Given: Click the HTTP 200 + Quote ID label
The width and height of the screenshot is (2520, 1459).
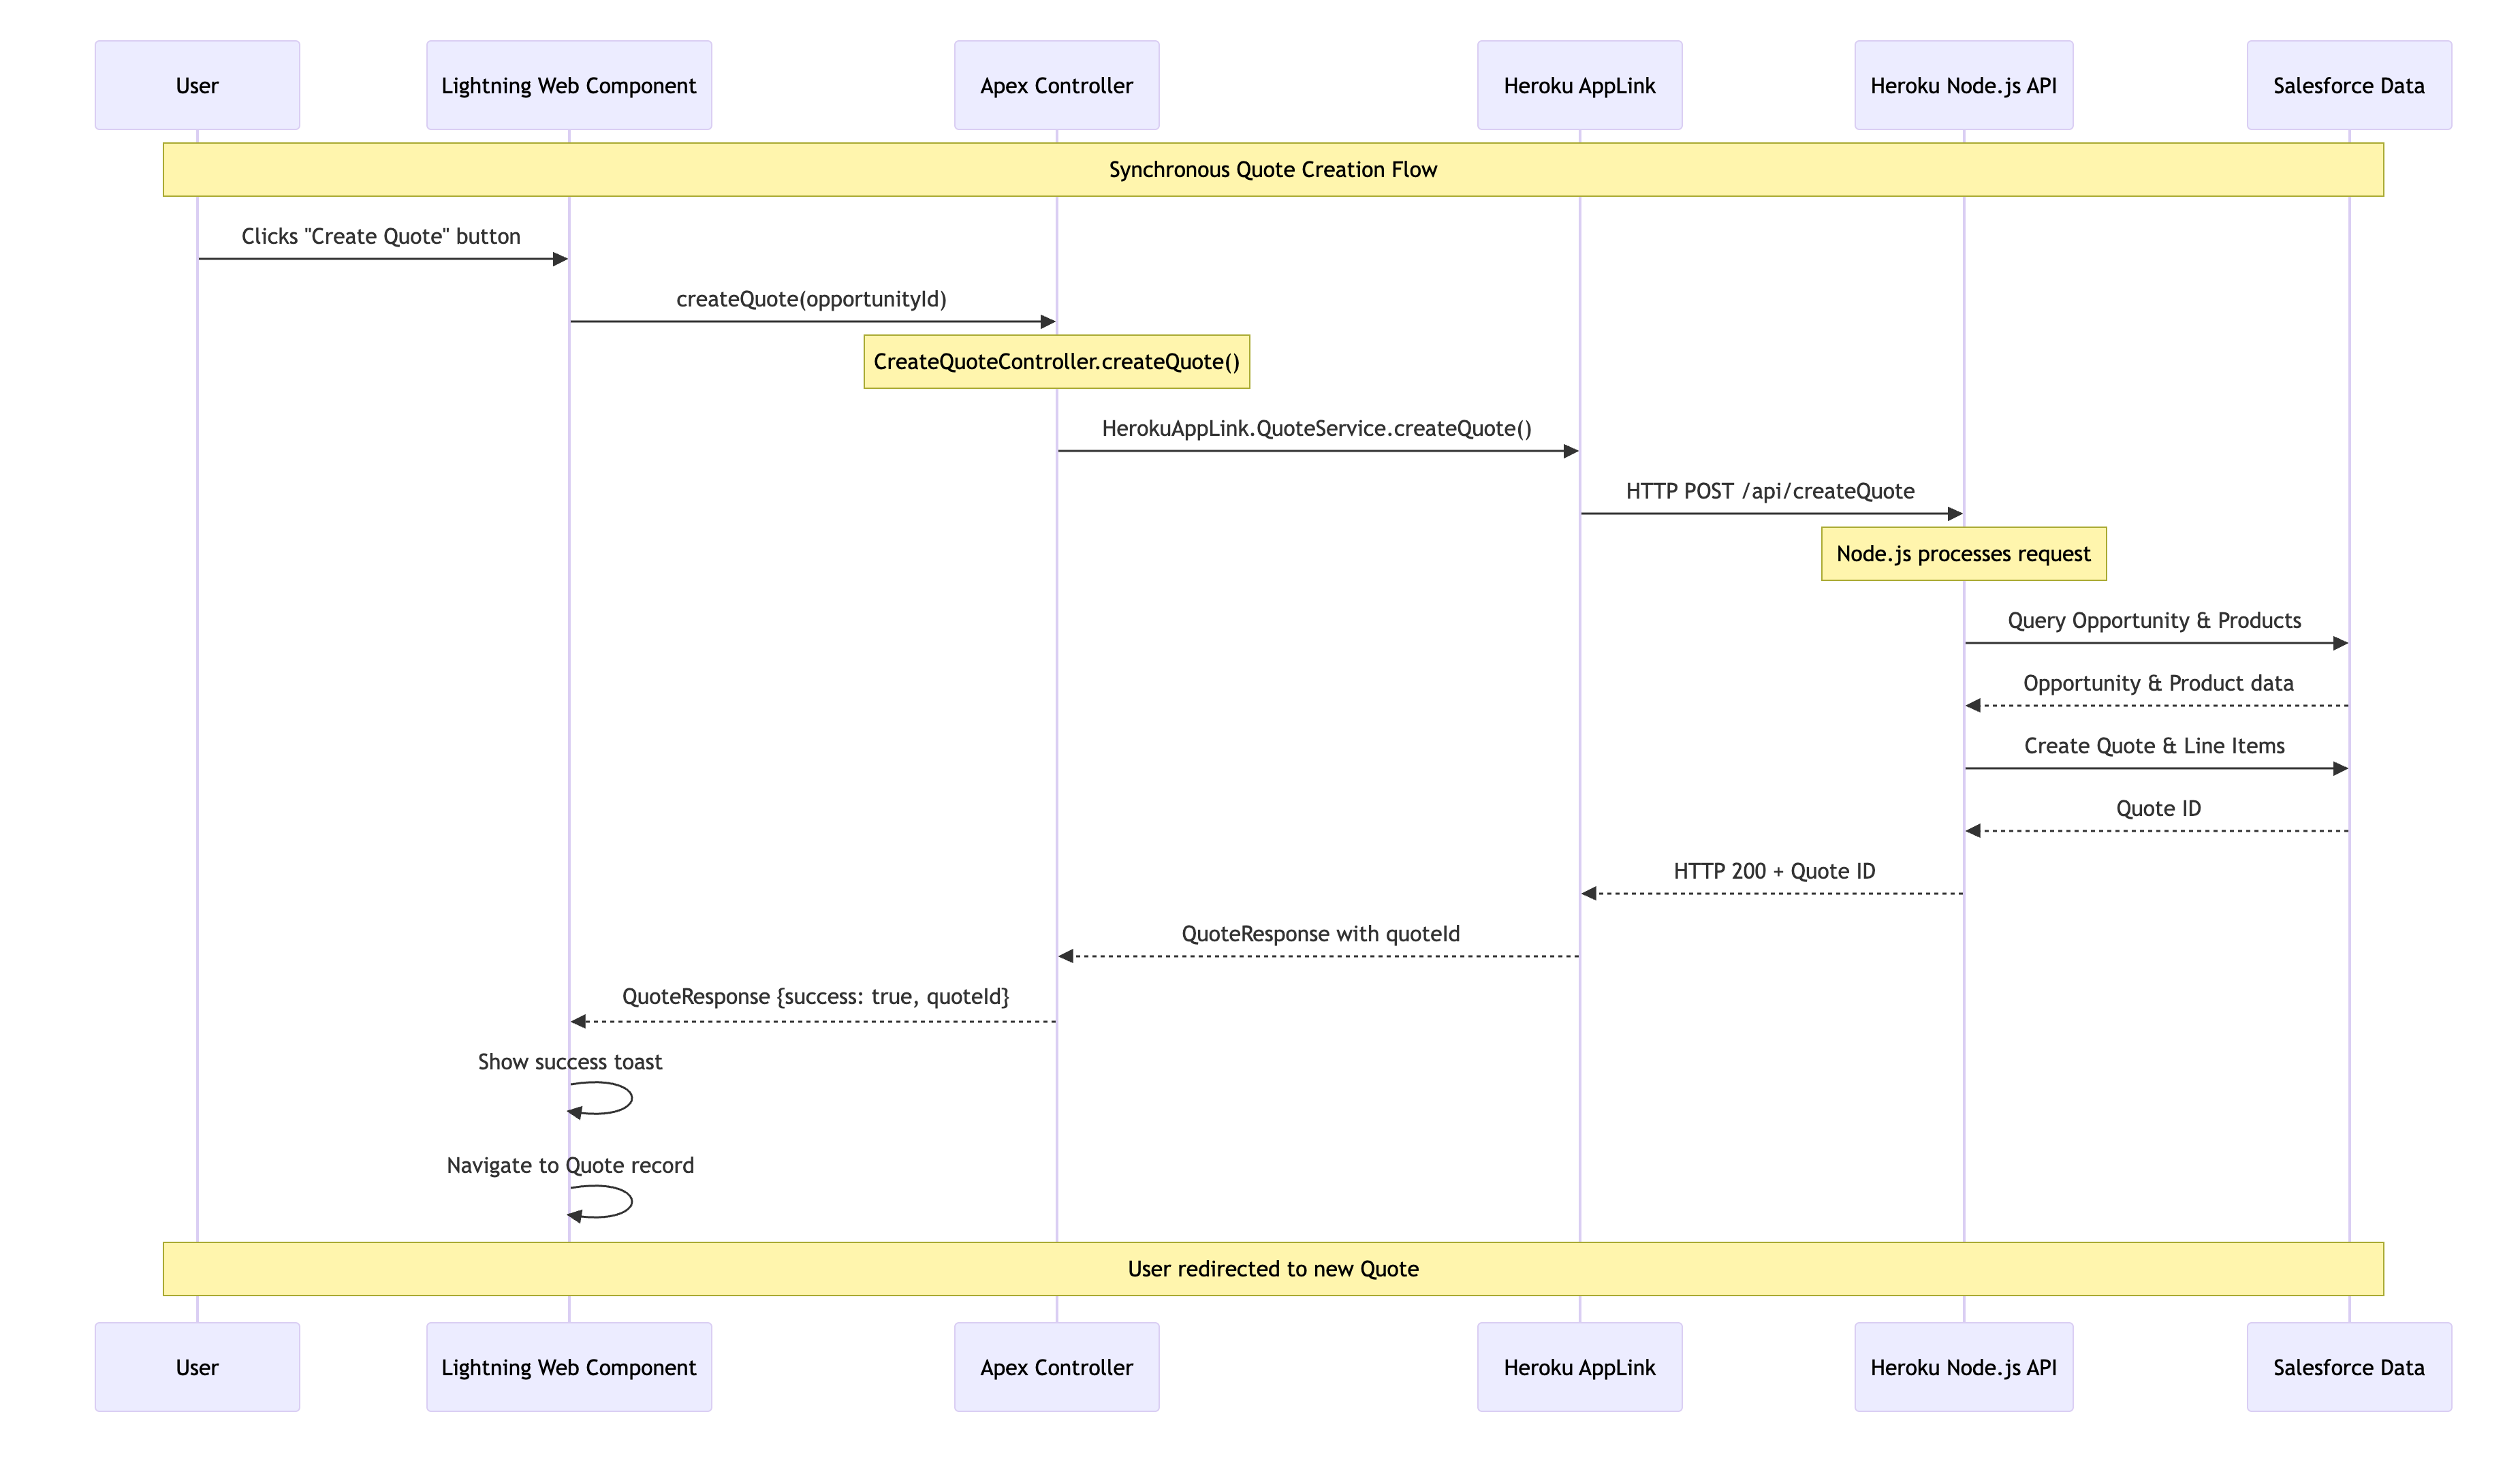Looking at the screenshot, I should coord(1774,871).
